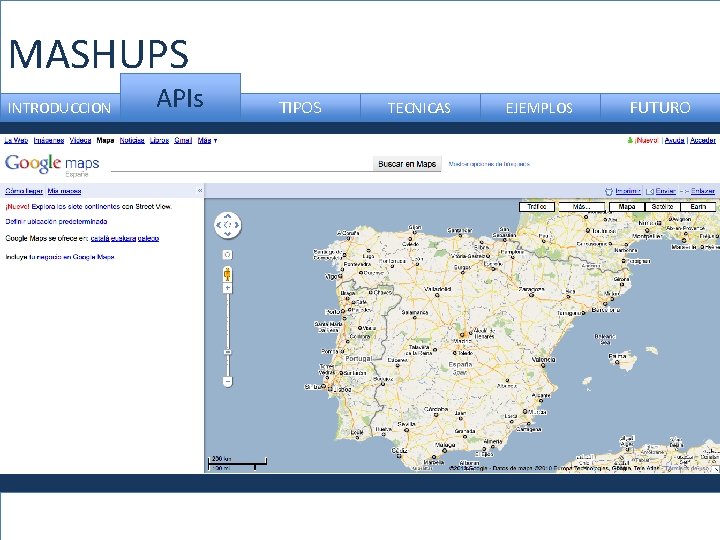Click the small square button above Pegman
Screen dimensions: 720x540
(227, 254)
